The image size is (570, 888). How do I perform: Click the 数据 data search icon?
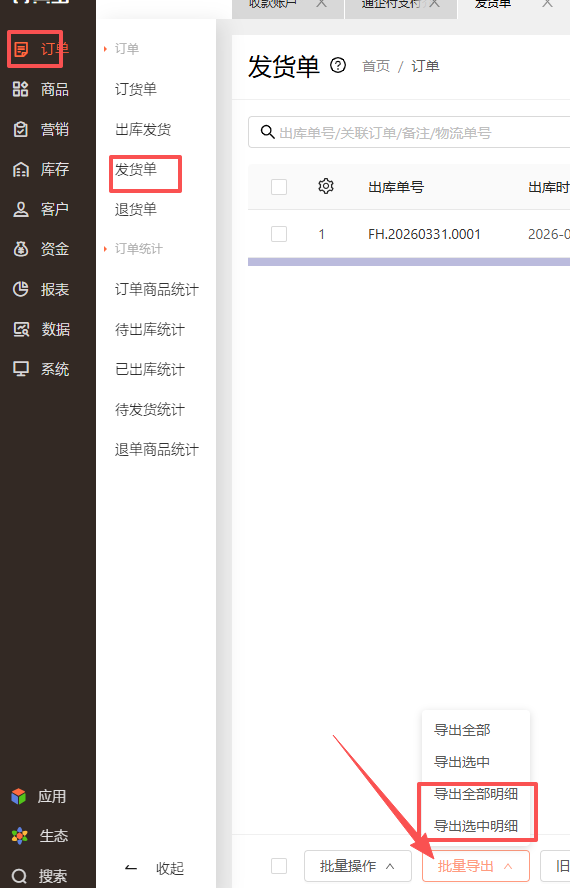pyautogui.click(x=21, y=329)
